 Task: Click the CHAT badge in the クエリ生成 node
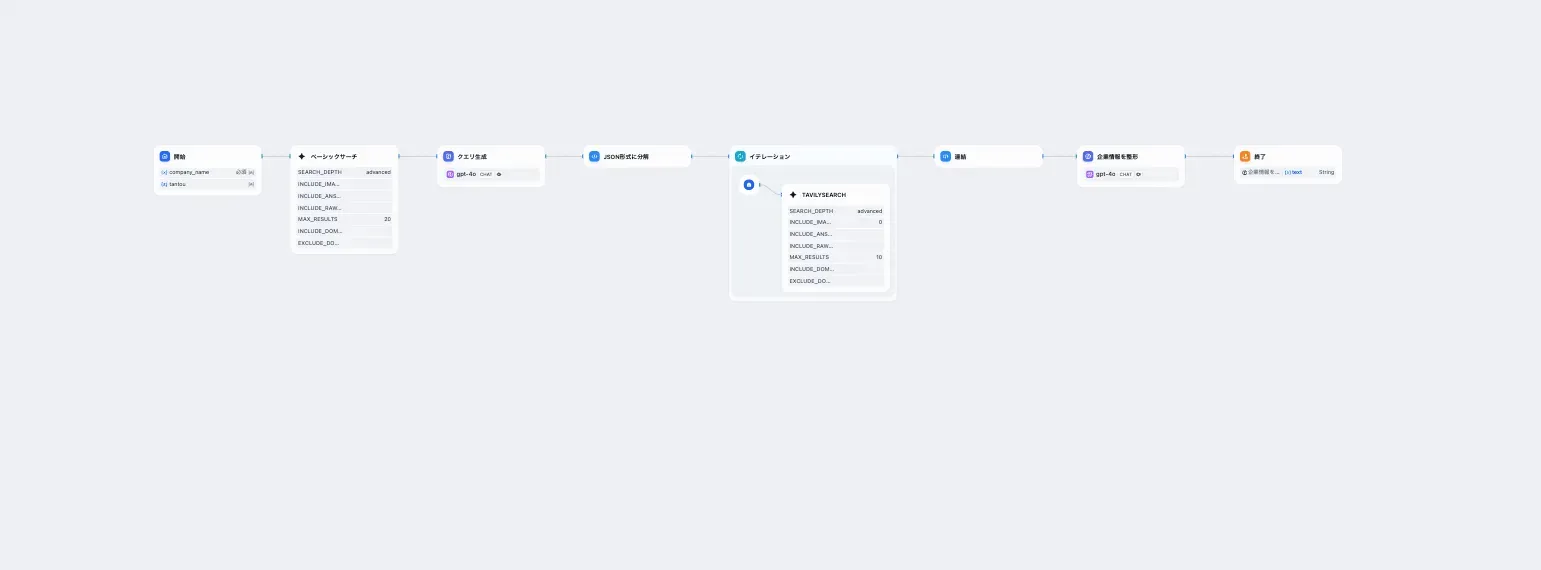486,174
